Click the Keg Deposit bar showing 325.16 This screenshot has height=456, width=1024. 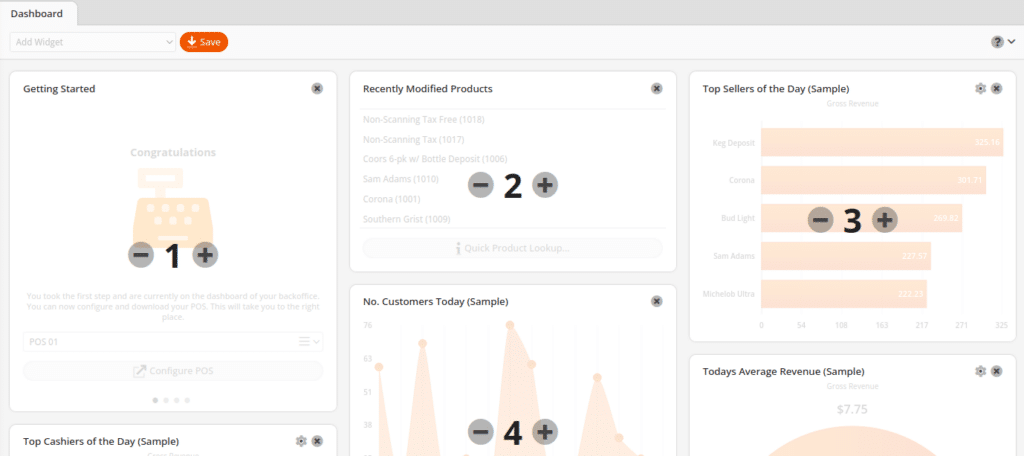coord(882,142)
